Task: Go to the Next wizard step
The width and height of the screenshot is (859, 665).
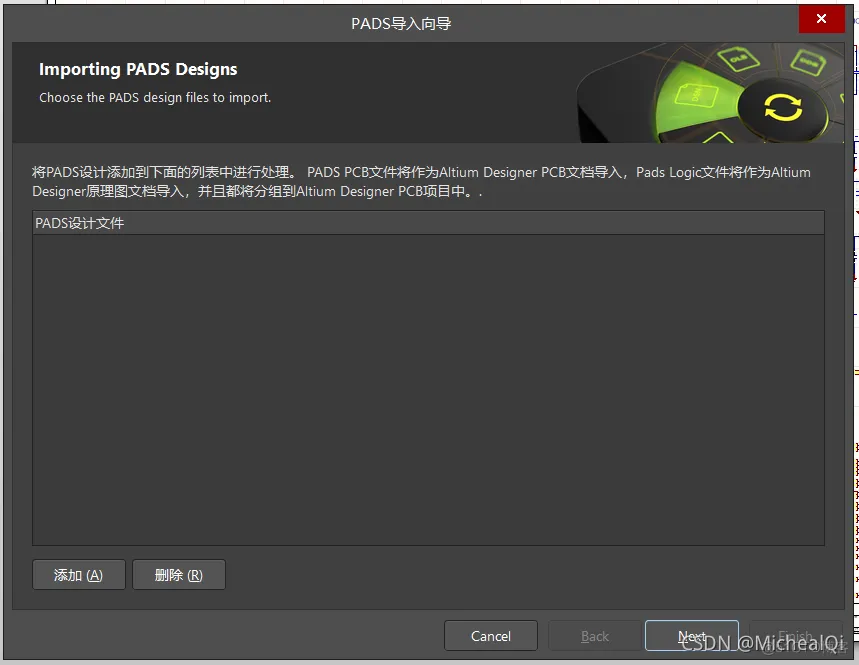Action: point(691,635)
